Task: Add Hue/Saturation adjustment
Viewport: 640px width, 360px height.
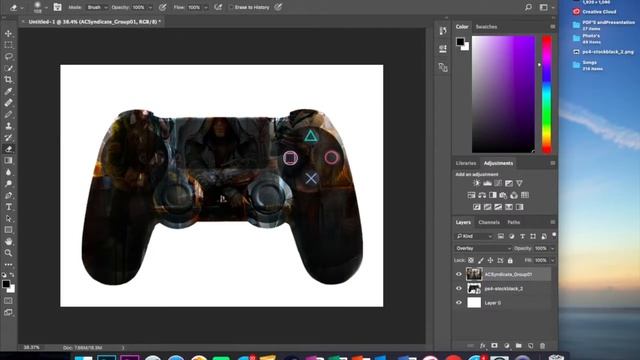Action: 471,195
